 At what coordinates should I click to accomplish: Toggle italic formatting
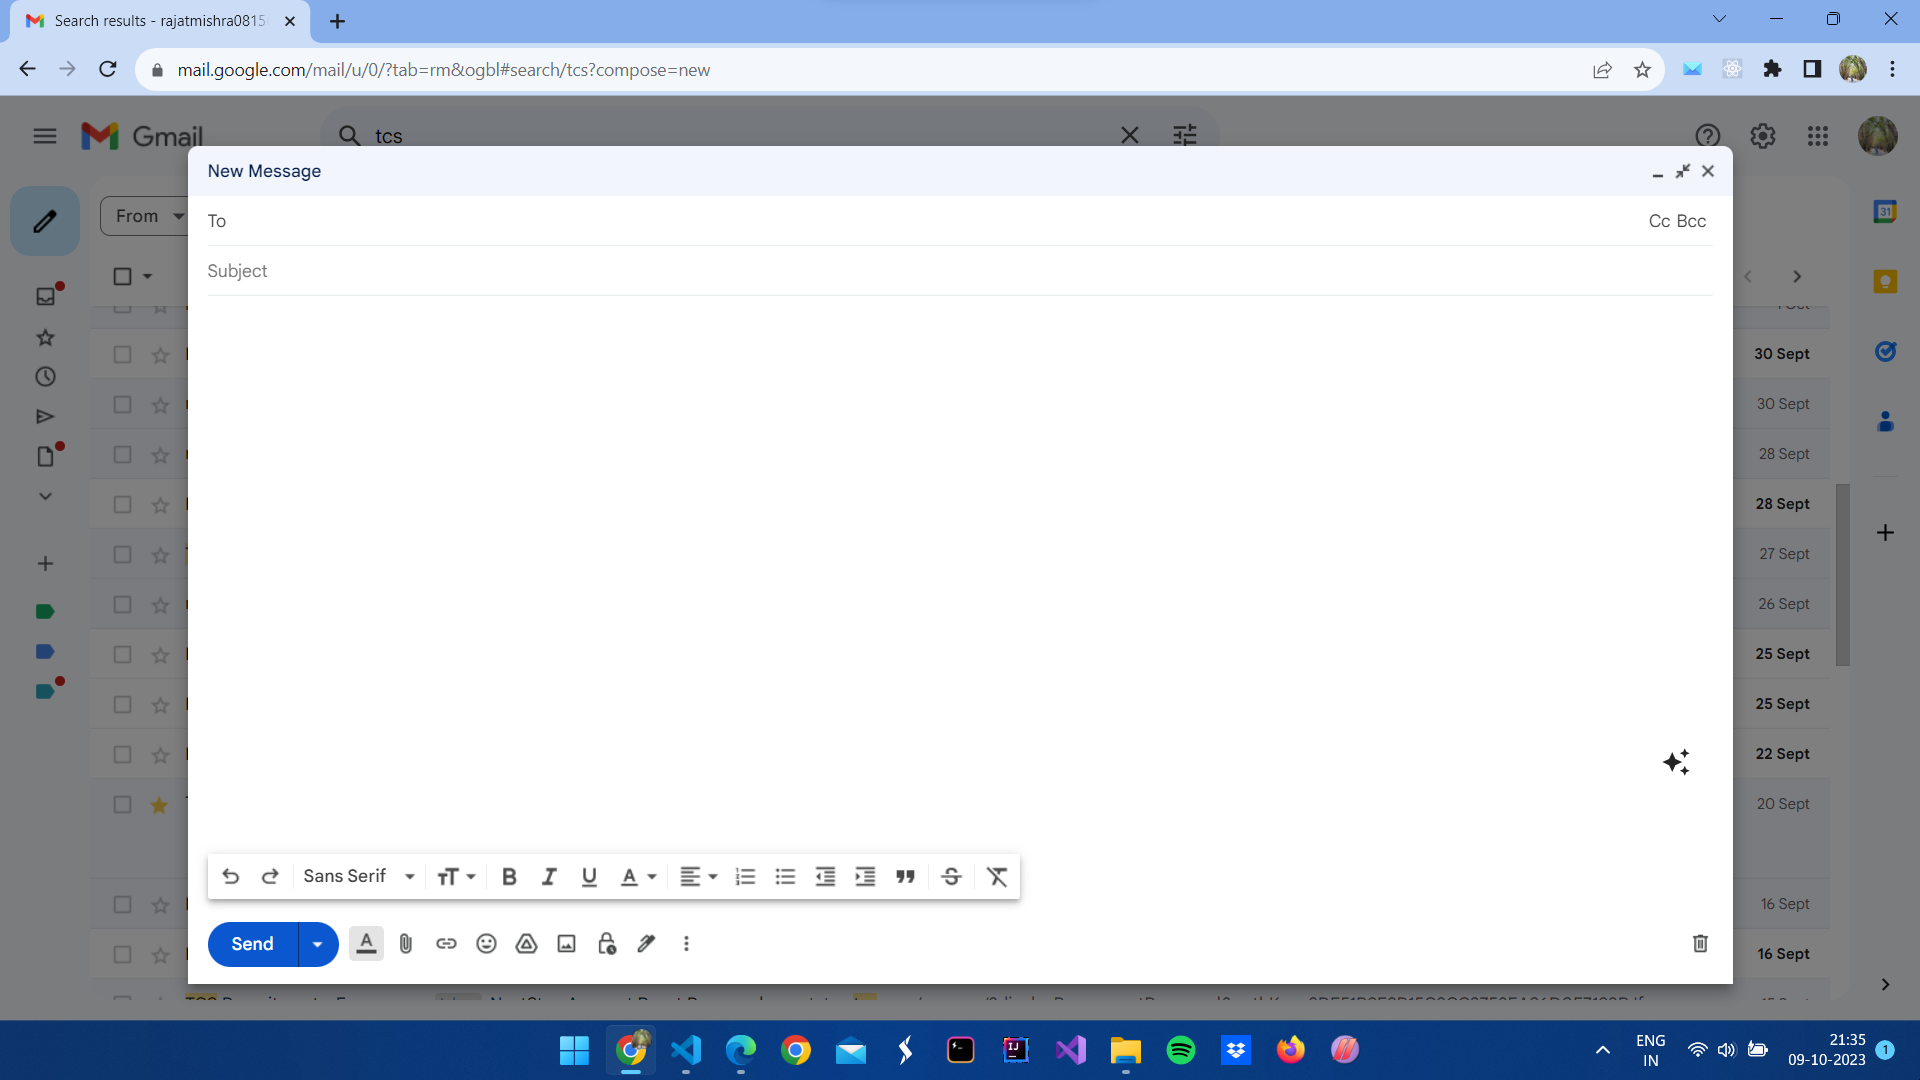coord(549,877)
